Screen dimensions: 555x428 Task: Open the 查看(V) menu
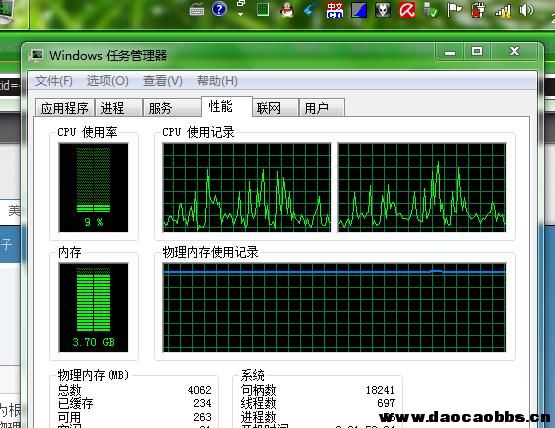point(163,81)
